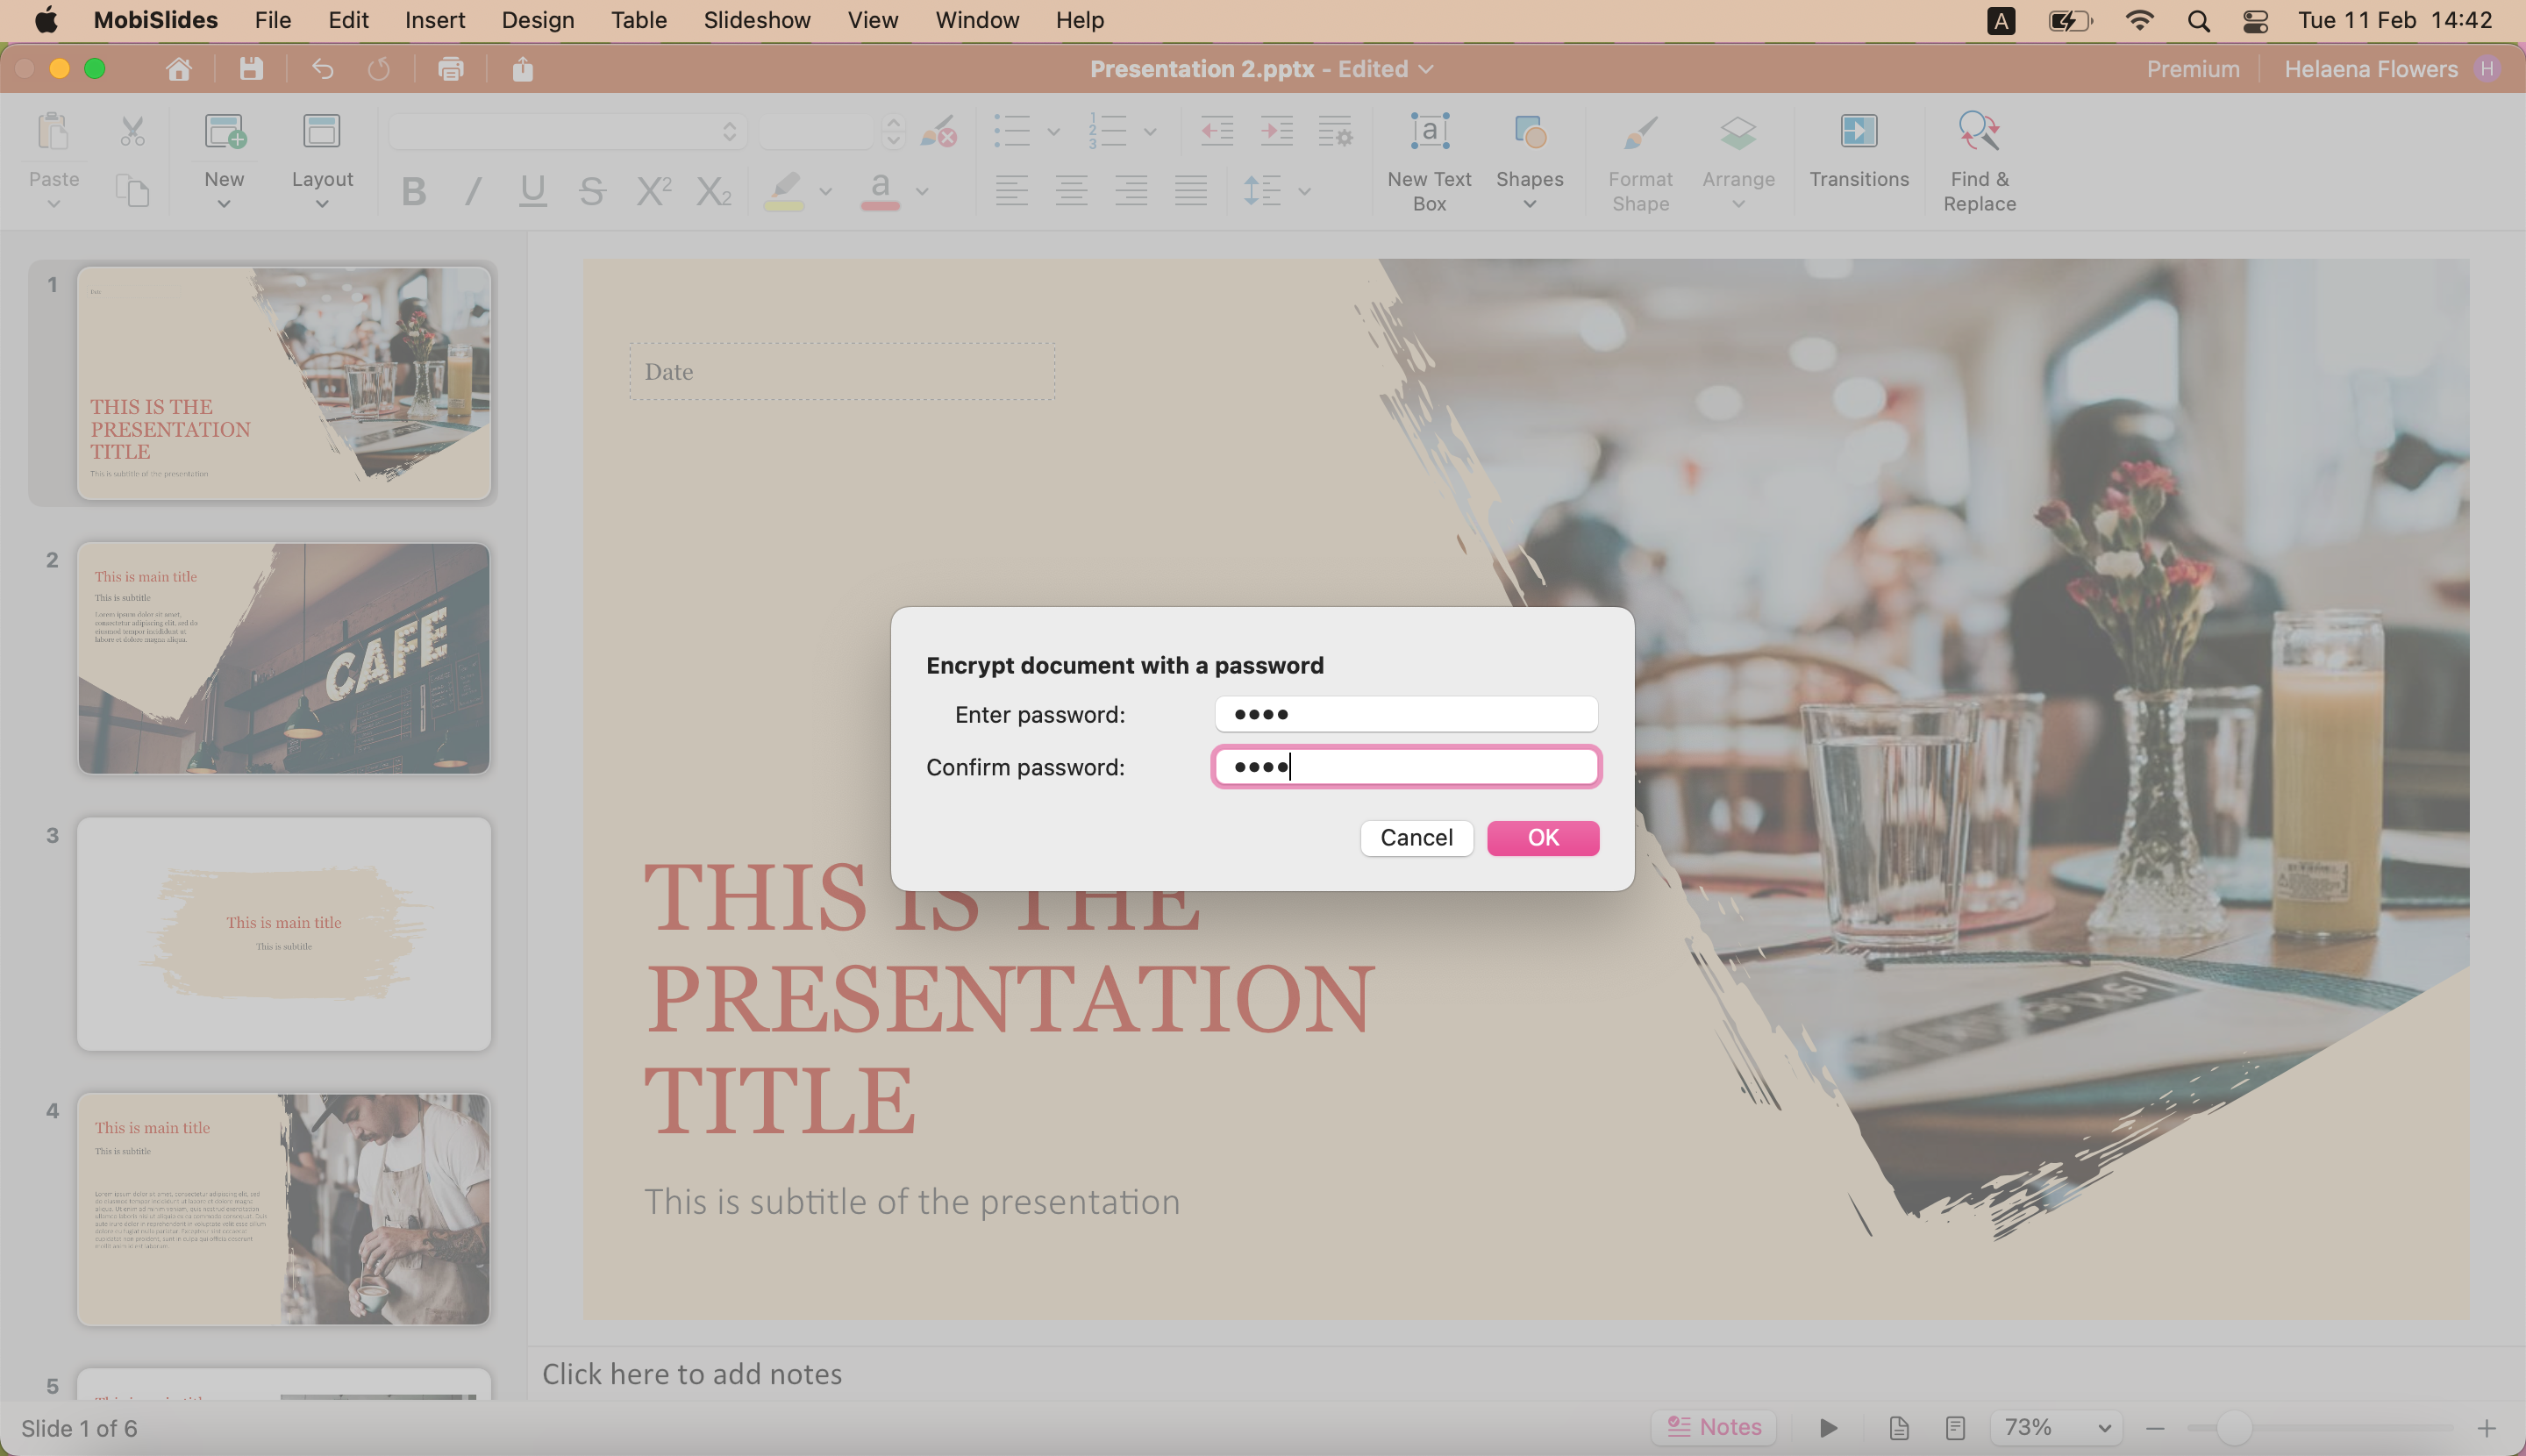This screenshot has height=1456, width=2526.
Task: Zoom in with the plus button
Action: click(2487, 1428)
